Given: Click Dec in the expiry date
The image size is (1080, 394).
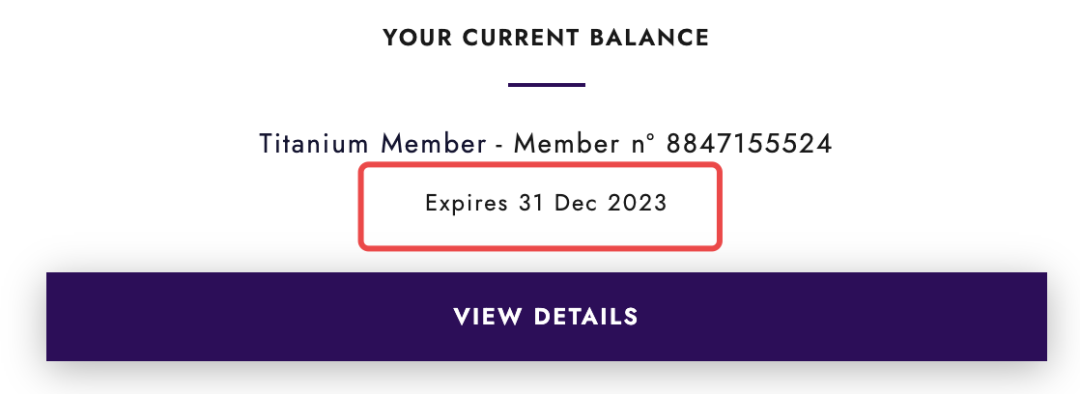Looking at the screenshot, I should click(575, 203).
